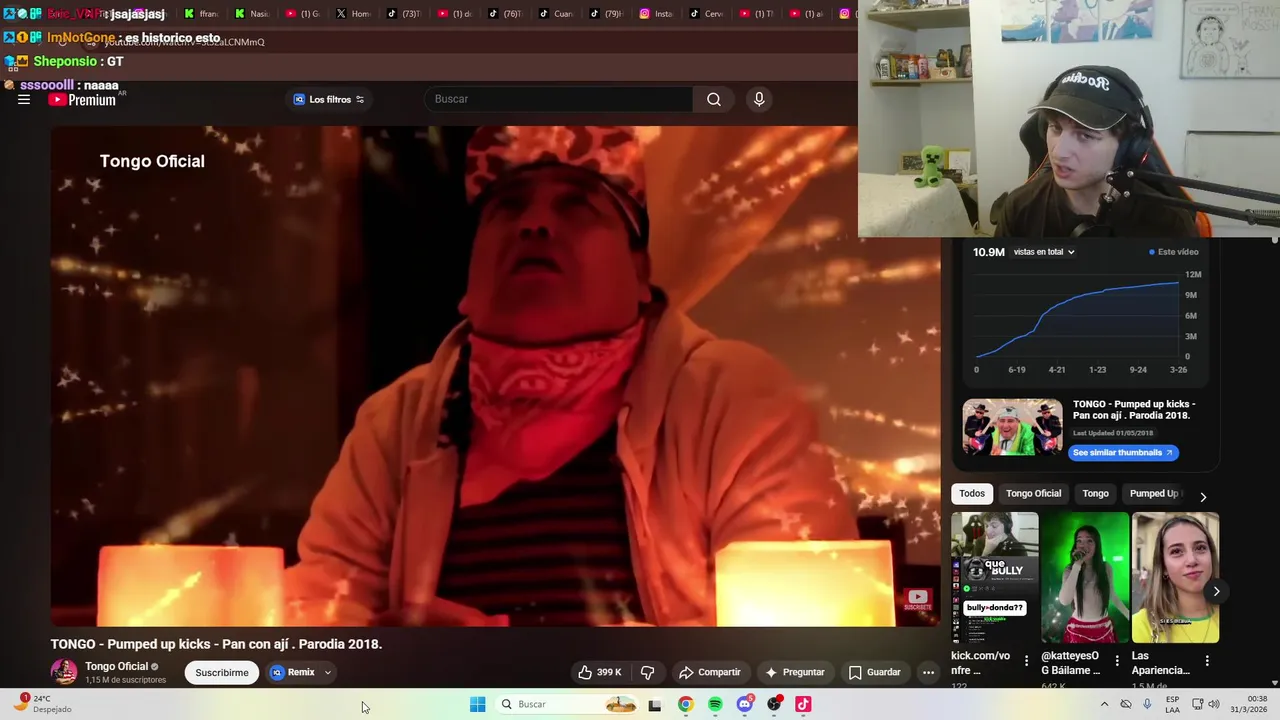The width and height of the screenshot is (1280, 720).
Task: Click the system tray microphone icon
Action: pyautogui.click(x=1147, y=704)
